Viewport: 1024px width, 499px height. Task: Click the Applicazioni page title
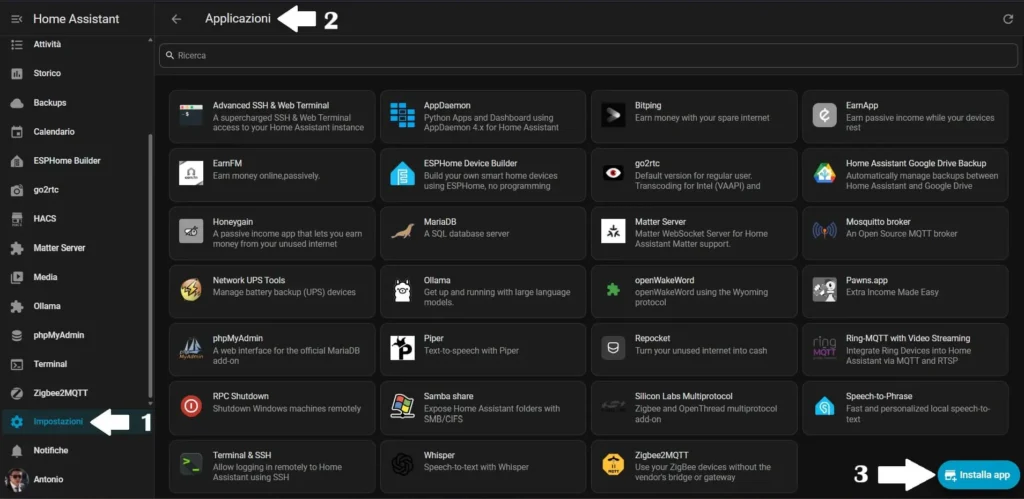[x=238, y=19]
